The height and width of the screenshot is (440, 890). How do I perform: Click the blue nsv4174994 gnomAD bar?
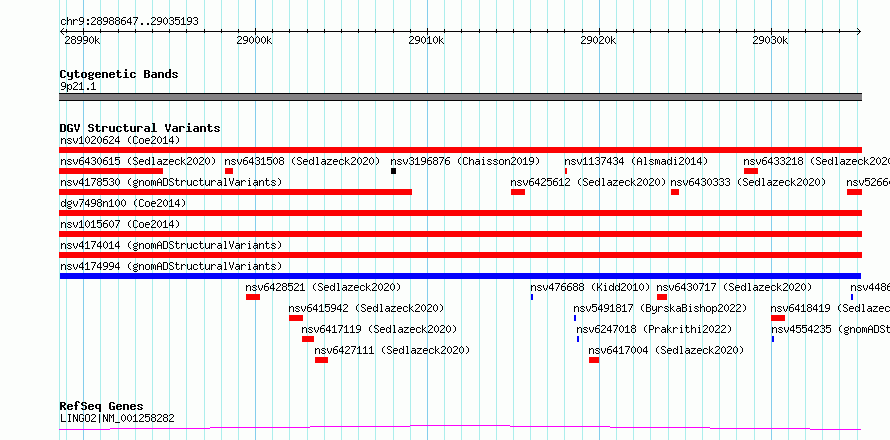point(460,276)
